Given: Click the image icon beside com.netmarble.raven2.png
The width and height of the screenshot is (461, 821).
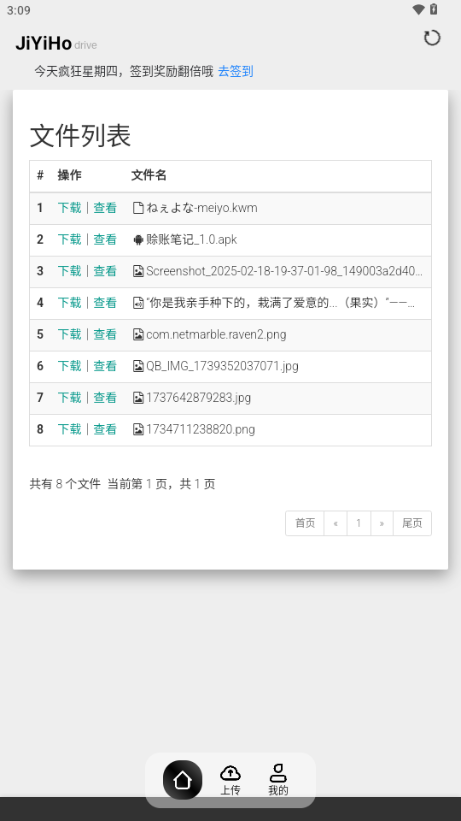Looking at the screenshot, I should (x=138, y=334).
